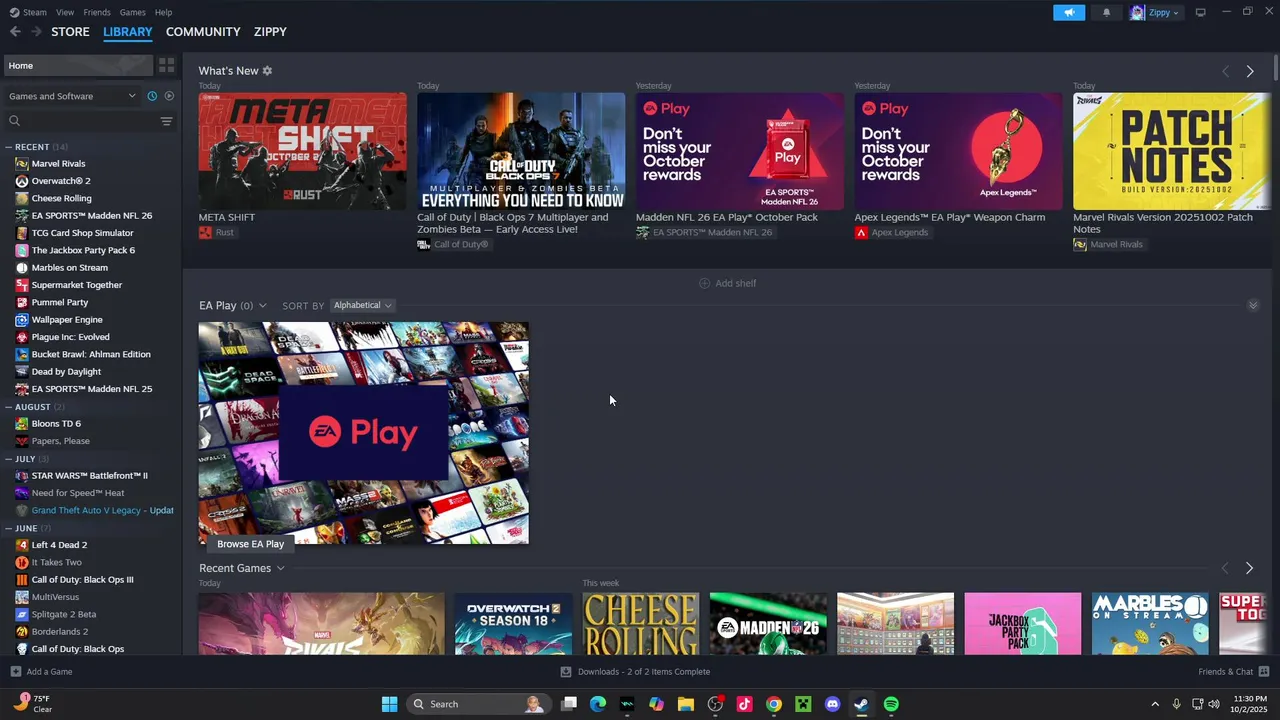Go back with the left arrow

(15, 32)
